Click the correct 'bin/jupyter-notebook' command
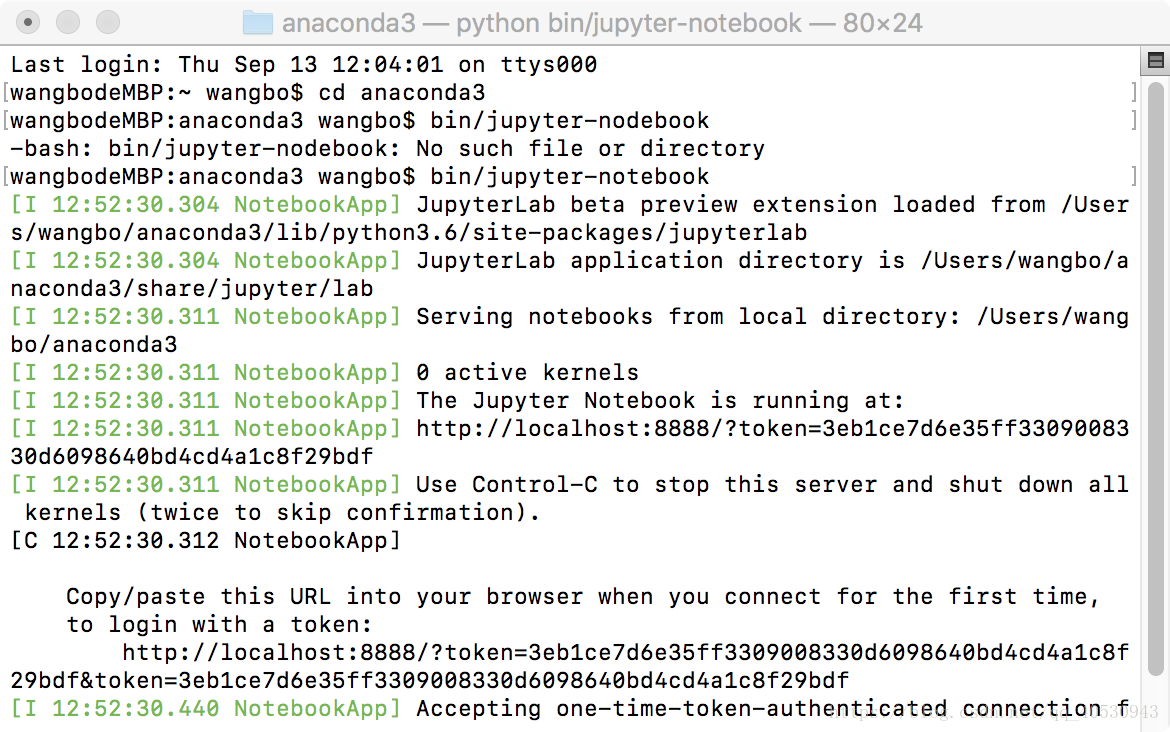The image size is (1170, 732). (569, 177)
